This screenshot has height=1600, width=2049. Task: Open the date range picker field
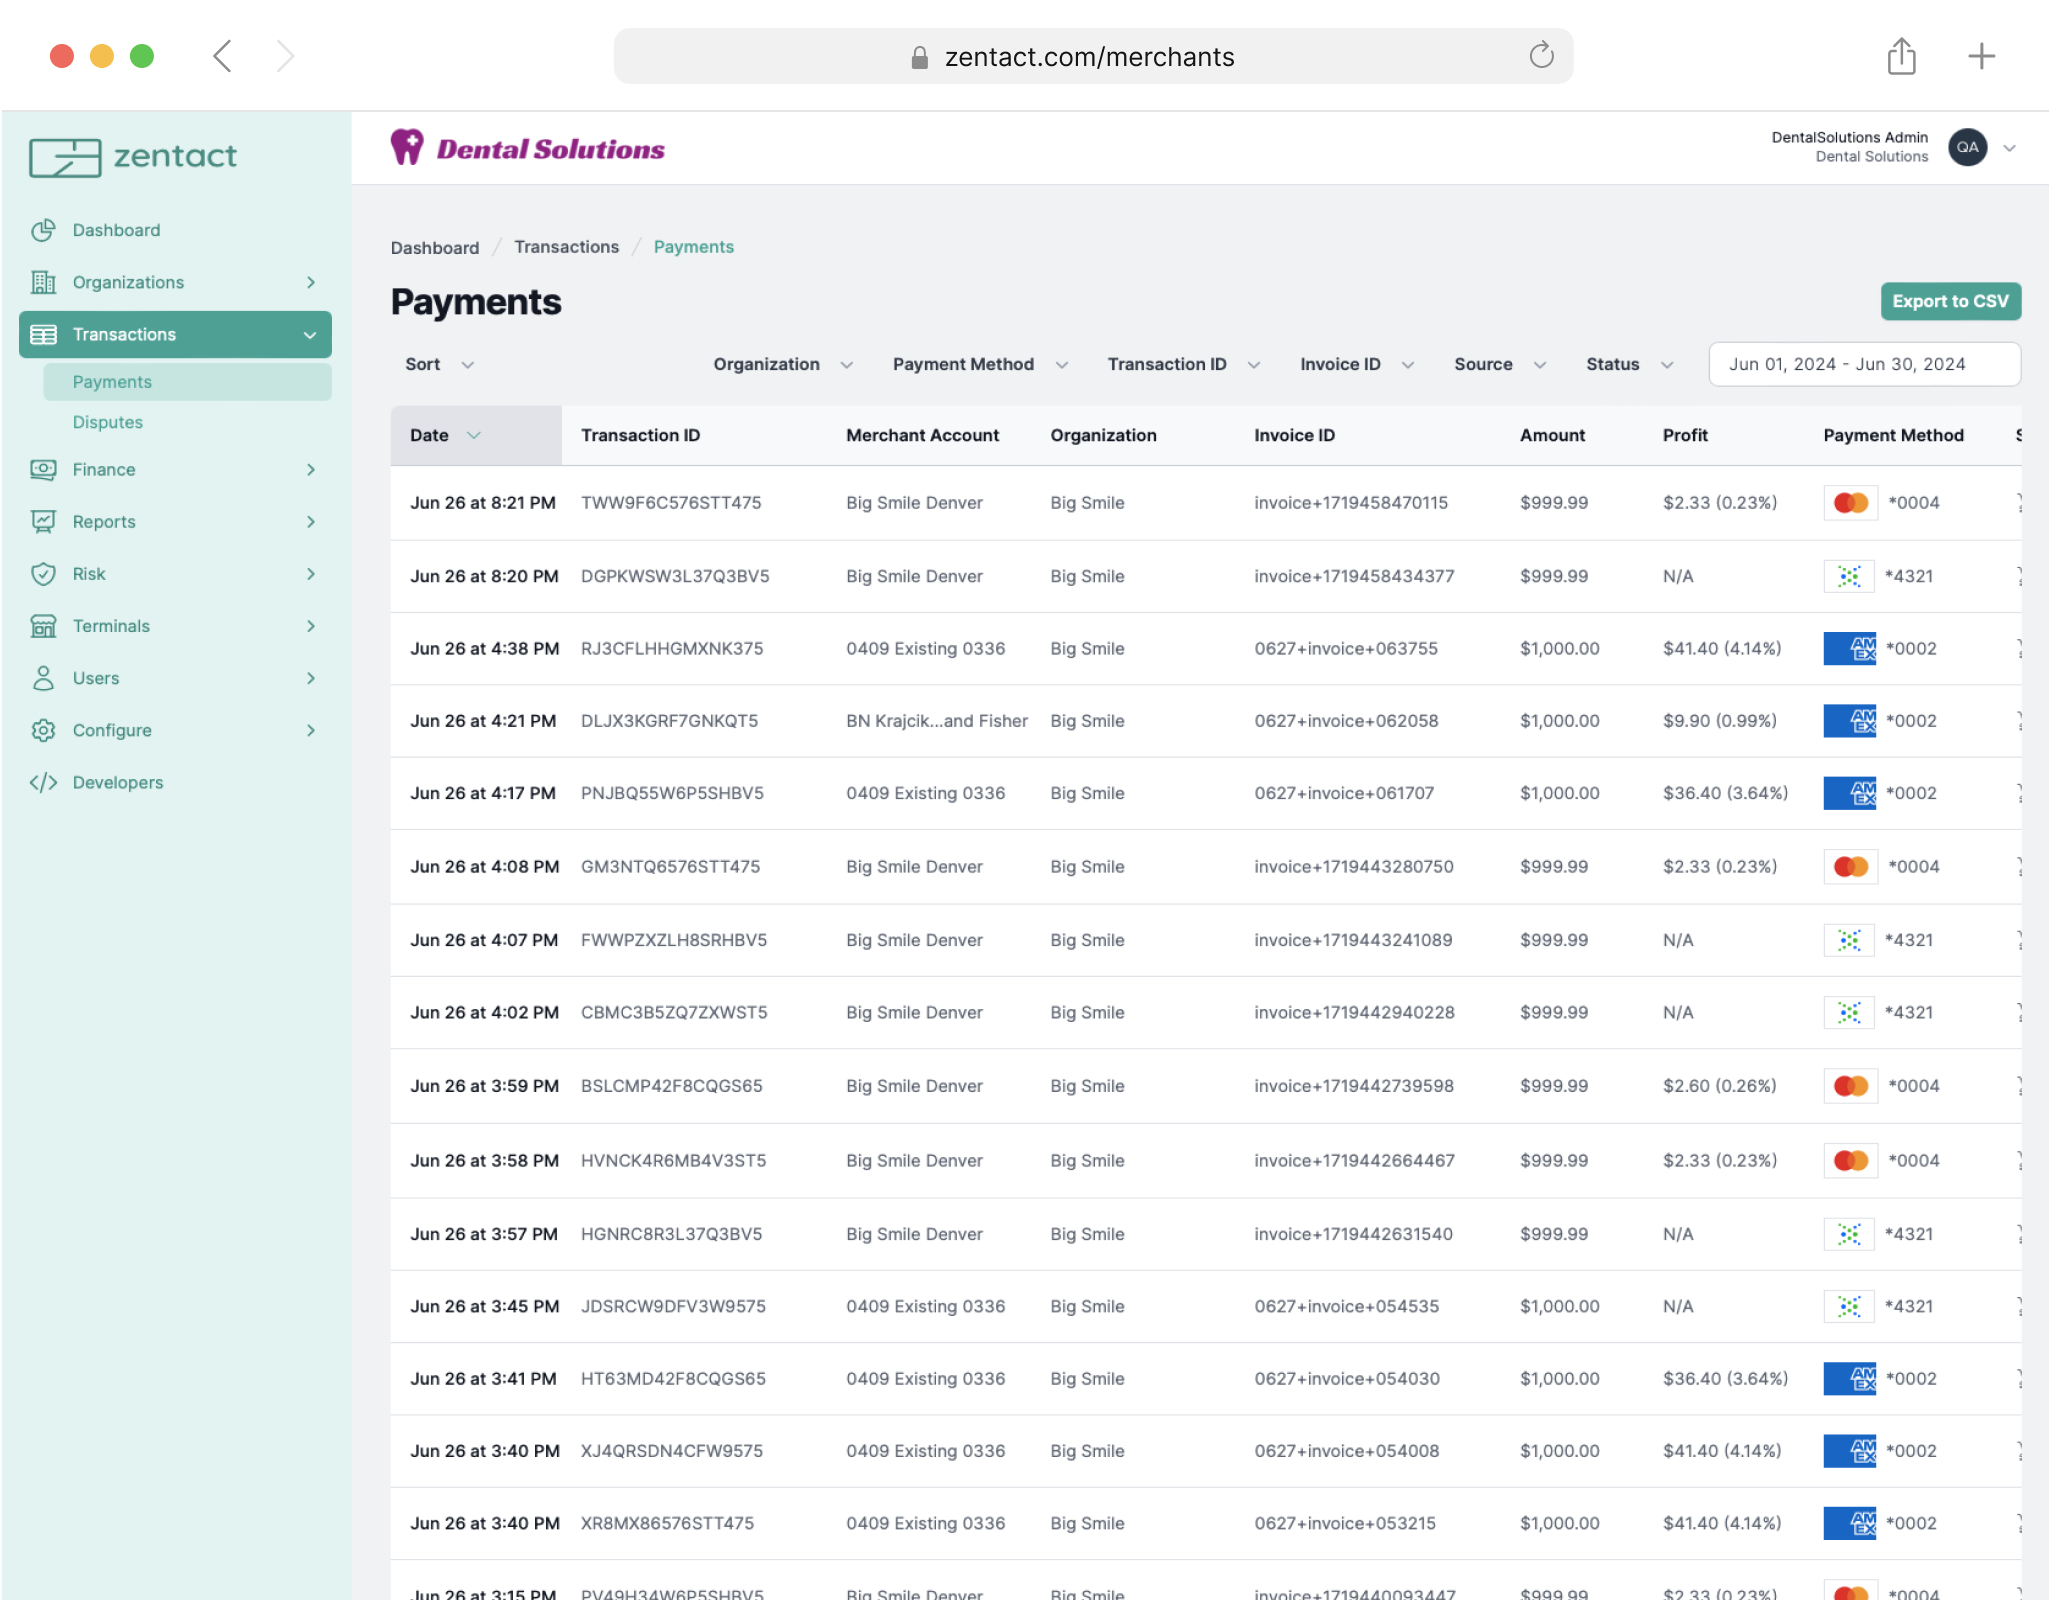pyautogui.click(x=1863, y=365)
